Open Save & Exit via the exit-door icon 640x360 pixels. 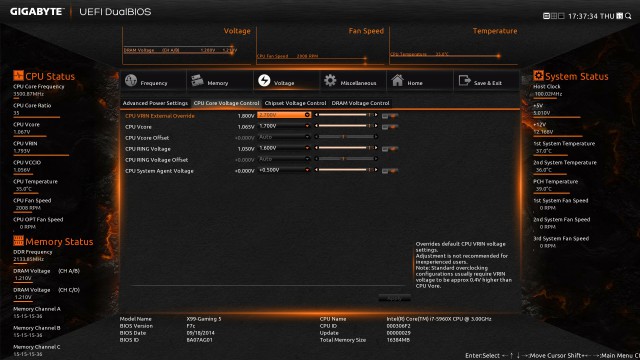464,80
